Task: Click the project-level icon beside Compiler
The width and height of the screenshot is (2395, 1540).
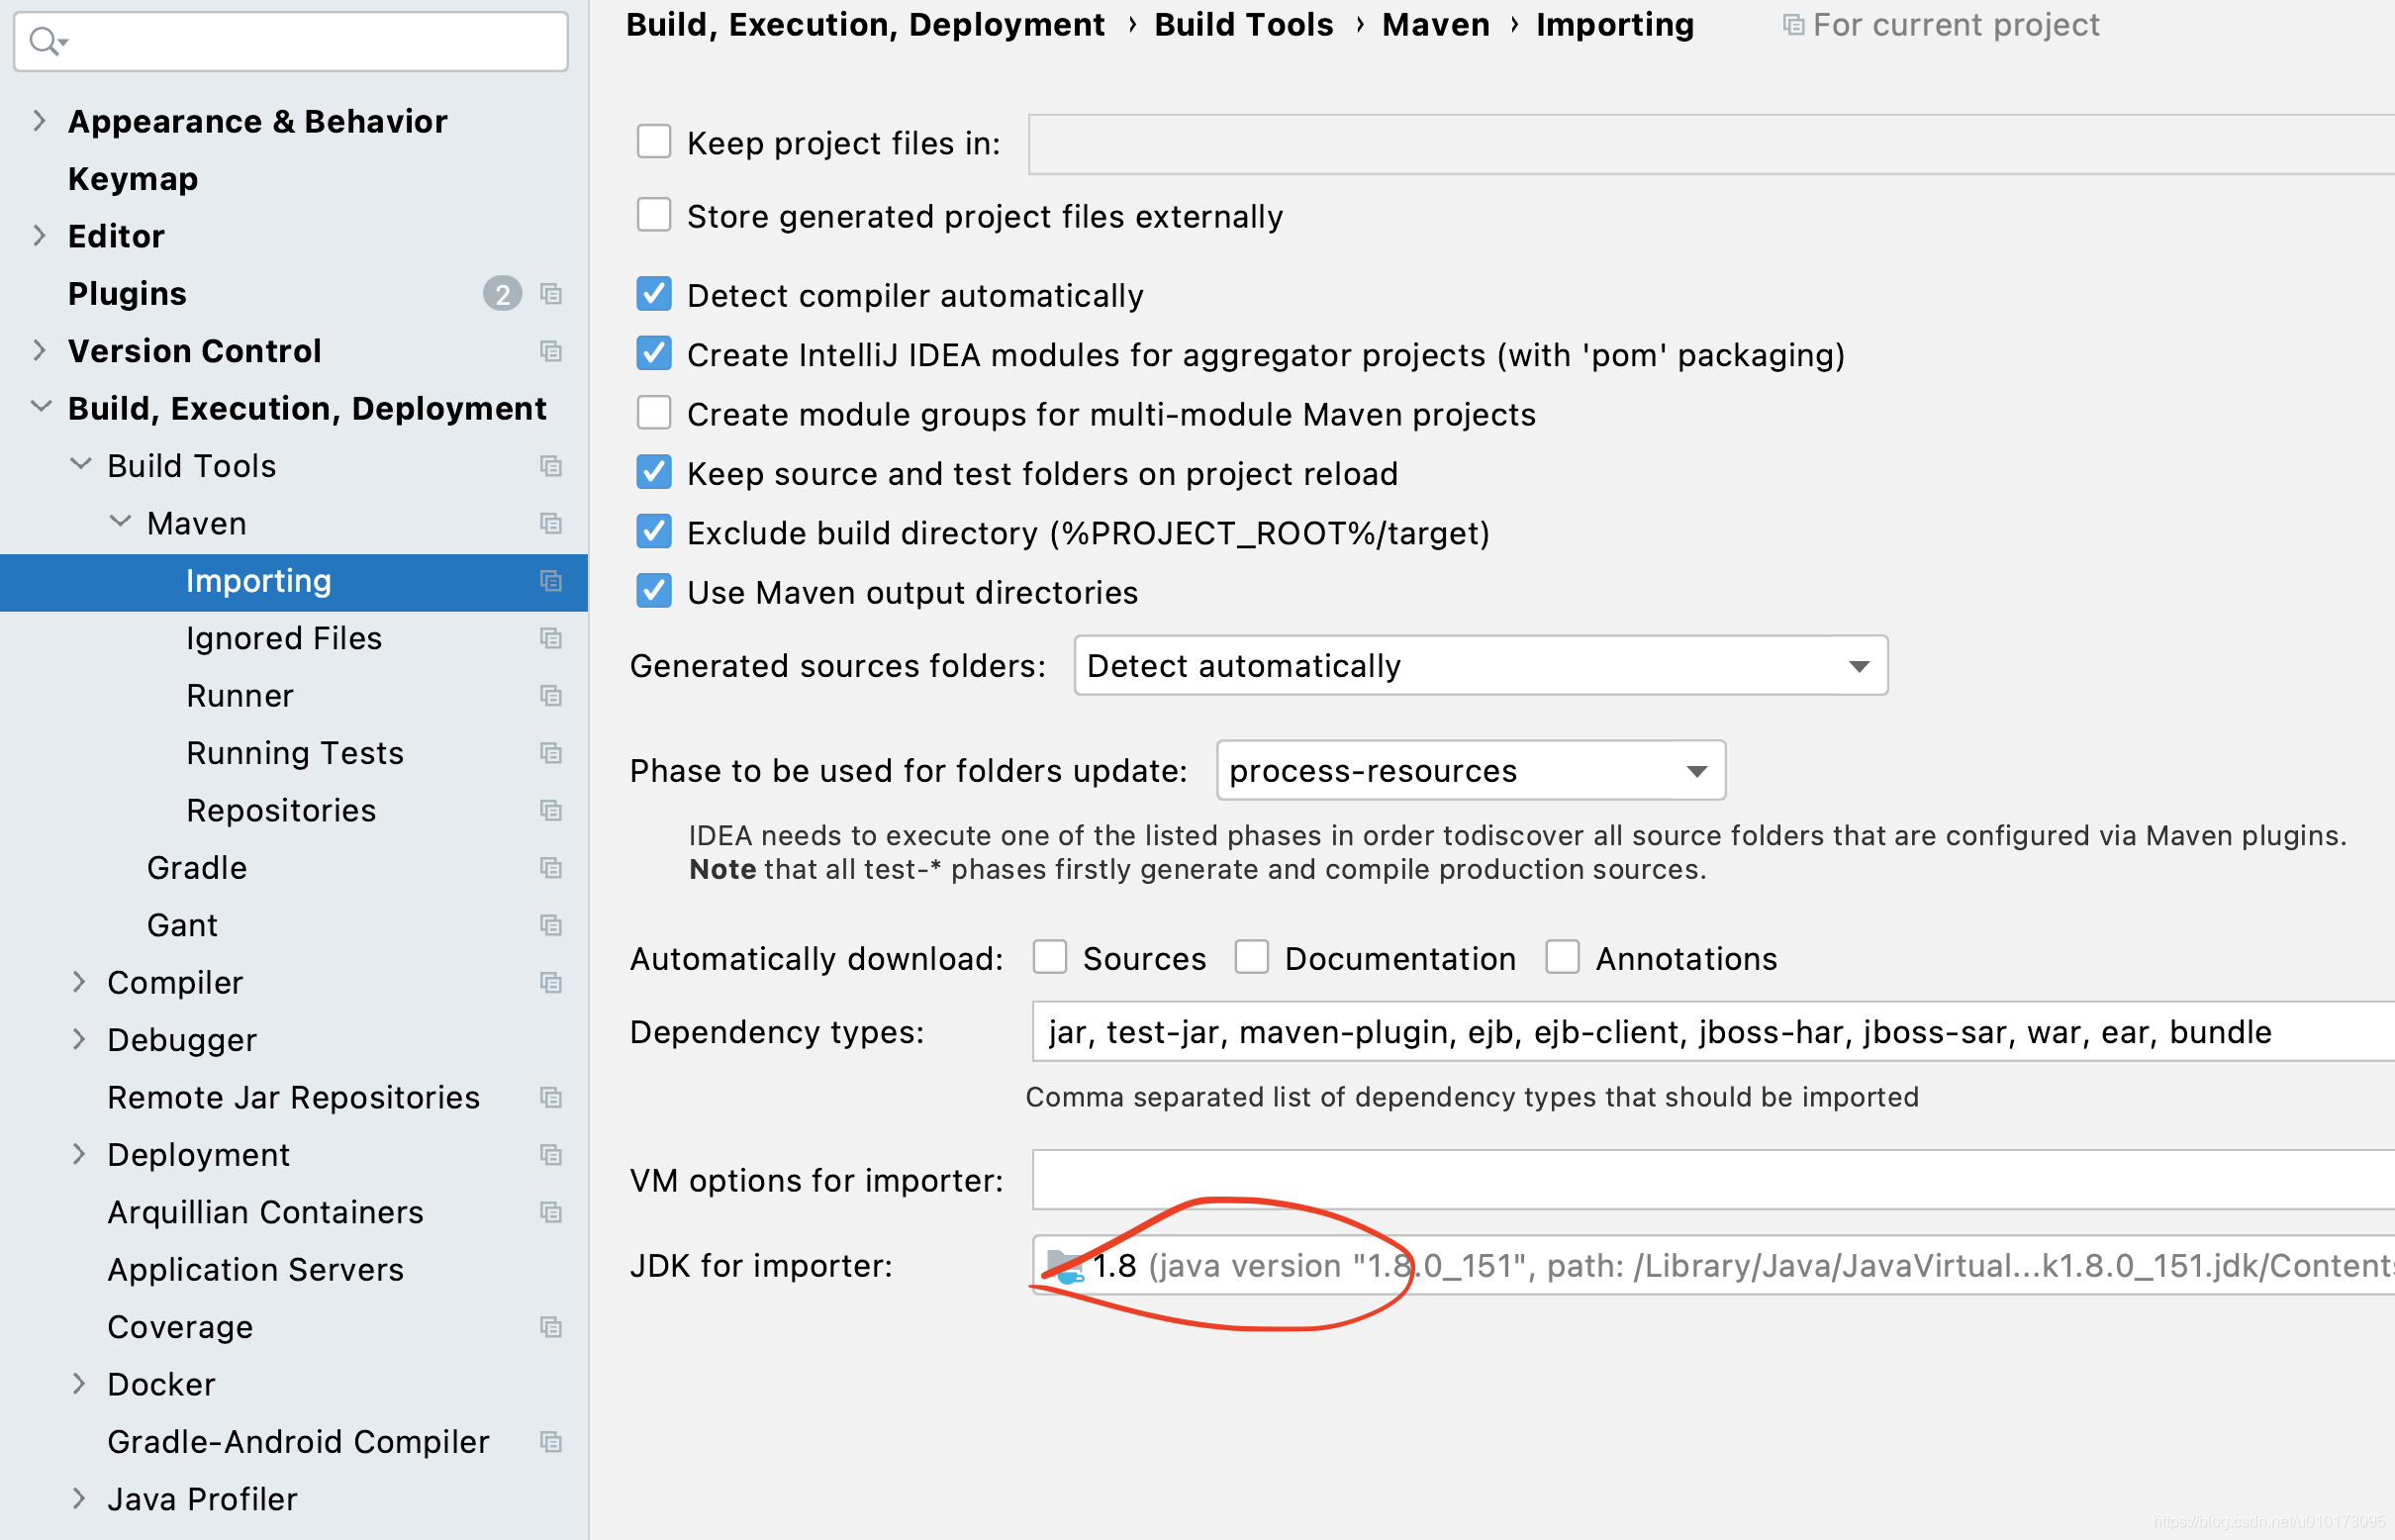Action: click(551, 982)
